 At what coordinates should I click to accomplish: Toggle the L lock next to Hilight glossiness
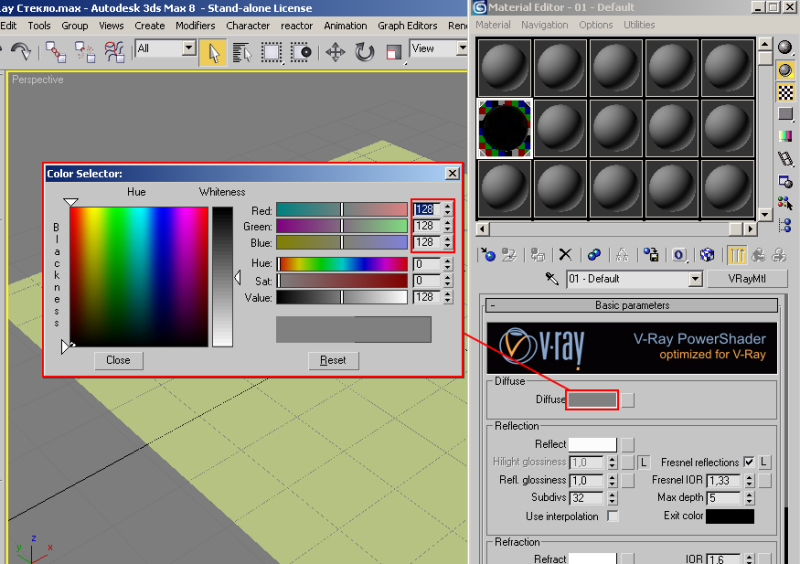[x=643, y=462]
